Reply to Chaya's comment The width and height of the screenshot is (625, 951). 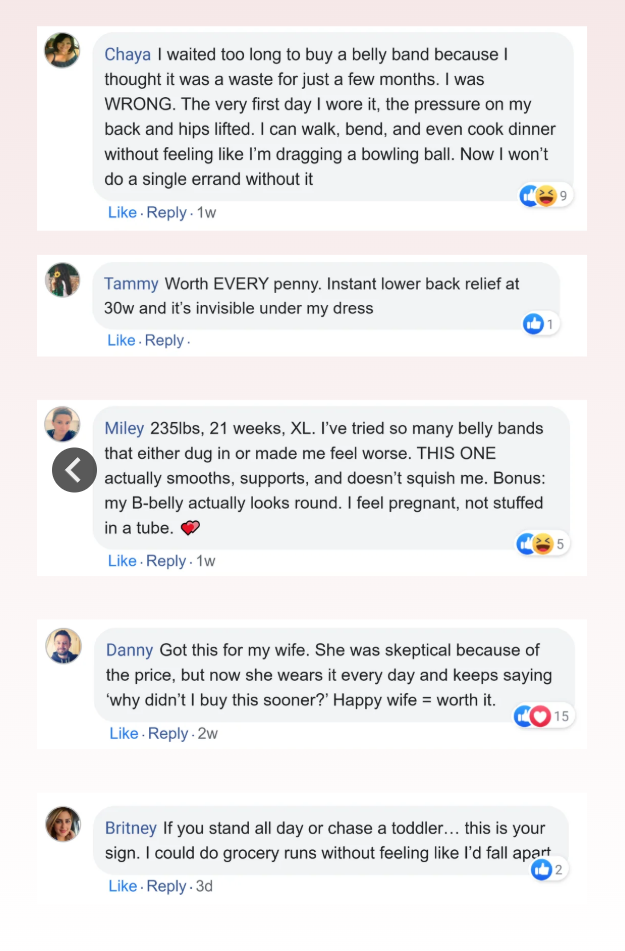click(x=166, y=213)
